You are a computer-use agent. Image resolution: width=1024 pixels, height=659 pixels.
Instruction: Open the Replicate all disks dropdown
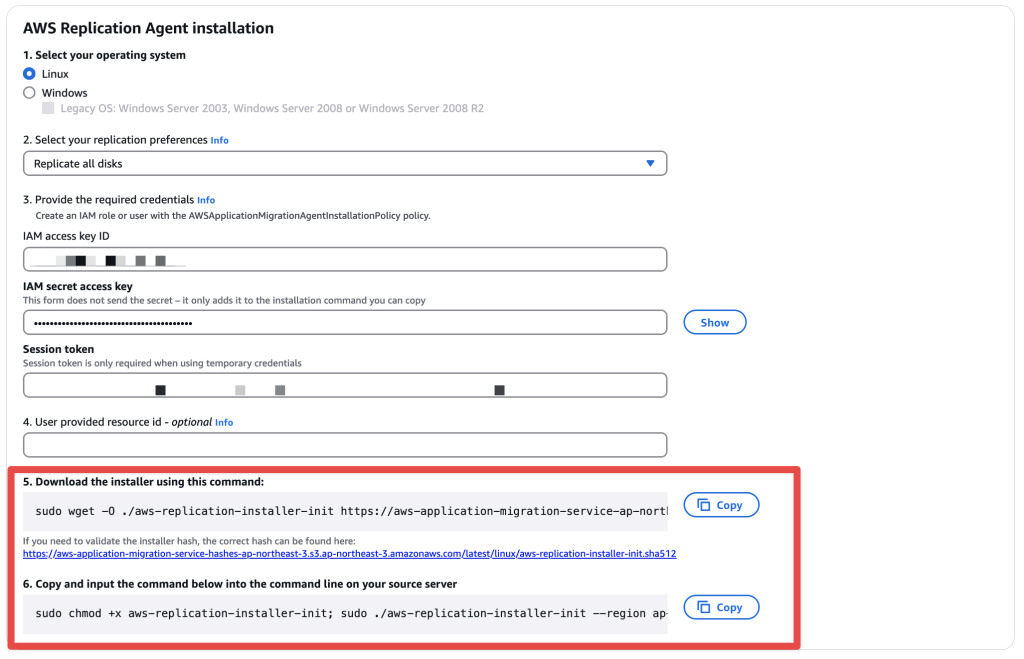click(345, 163)
